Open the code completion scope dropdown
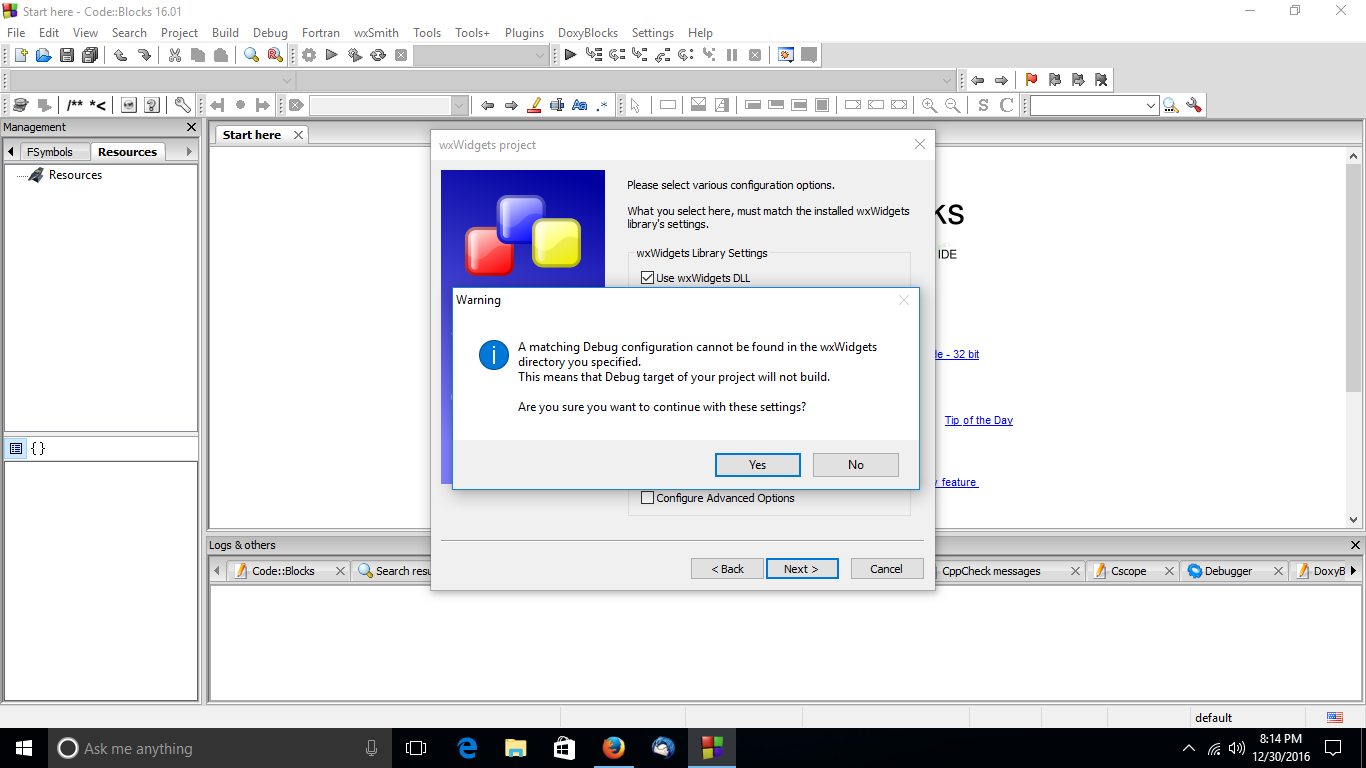Viewport: 1366px width, 768px height. pos(288,80)
